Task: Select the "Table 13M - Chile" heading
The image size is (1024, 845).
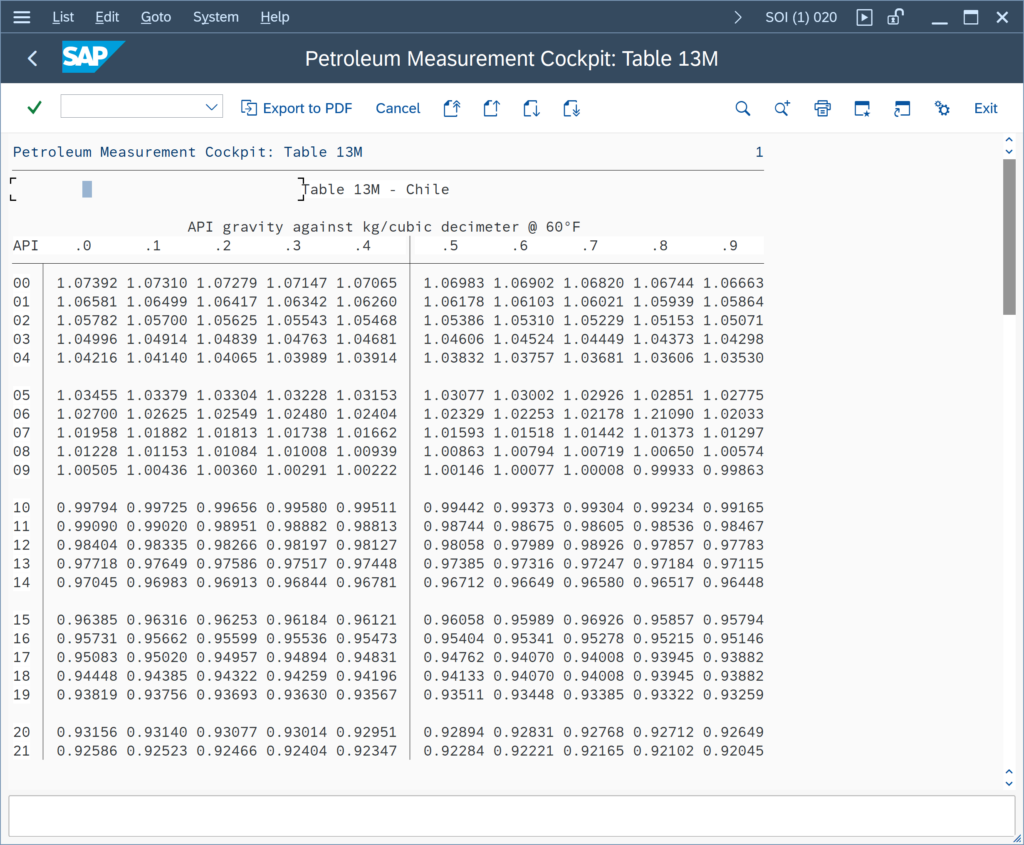Action: click(x=376, y=189)
